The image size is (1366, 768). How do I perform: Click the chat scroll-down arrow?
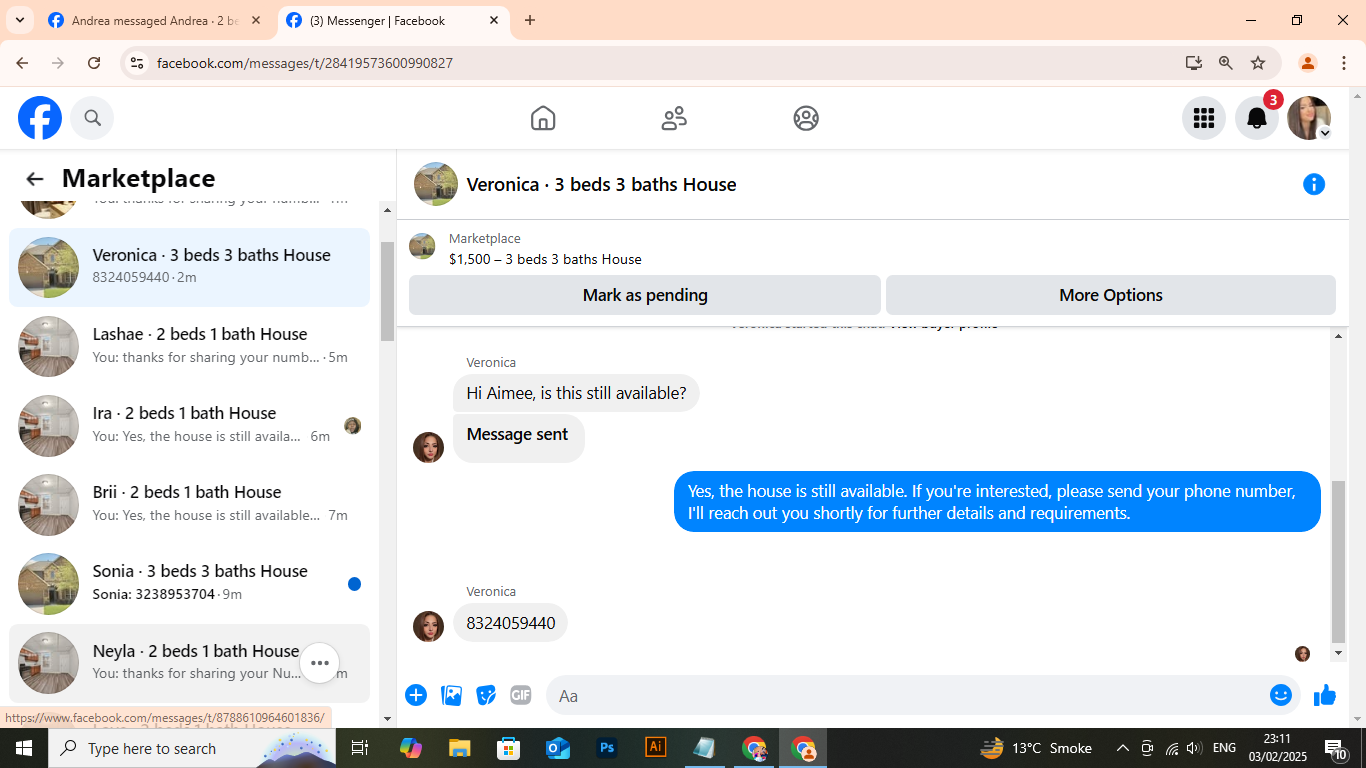point(1339,653)
